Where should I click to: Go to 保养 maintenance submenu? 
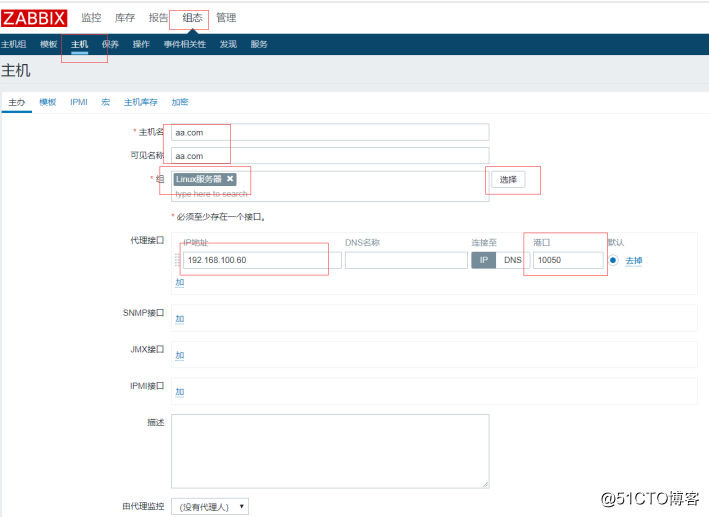coord(110,44)
